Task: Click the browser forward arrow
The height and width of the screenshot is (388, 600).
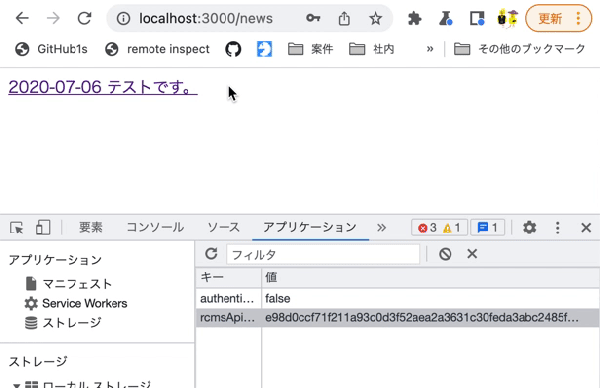Action: [x=53, y=18]
